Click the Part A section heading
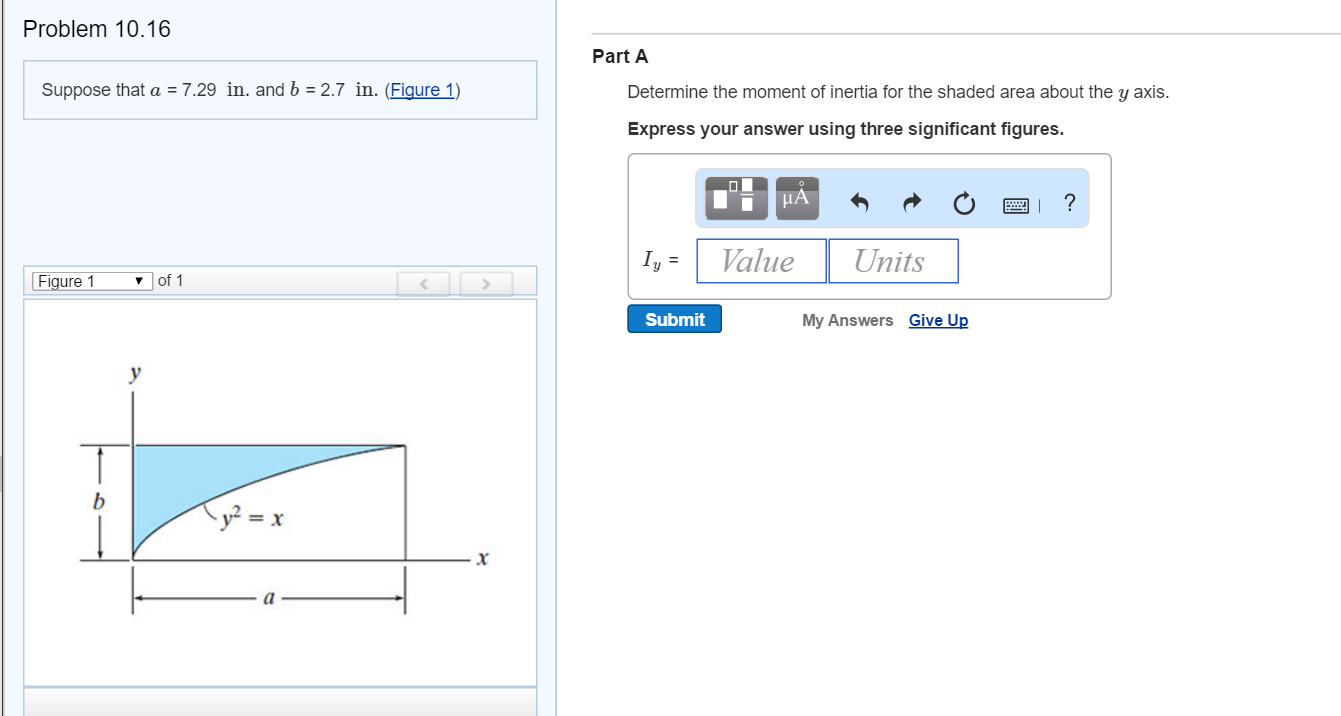This screenshot has height=716, width=1341. pyautogui.click(x=620, y=57)
